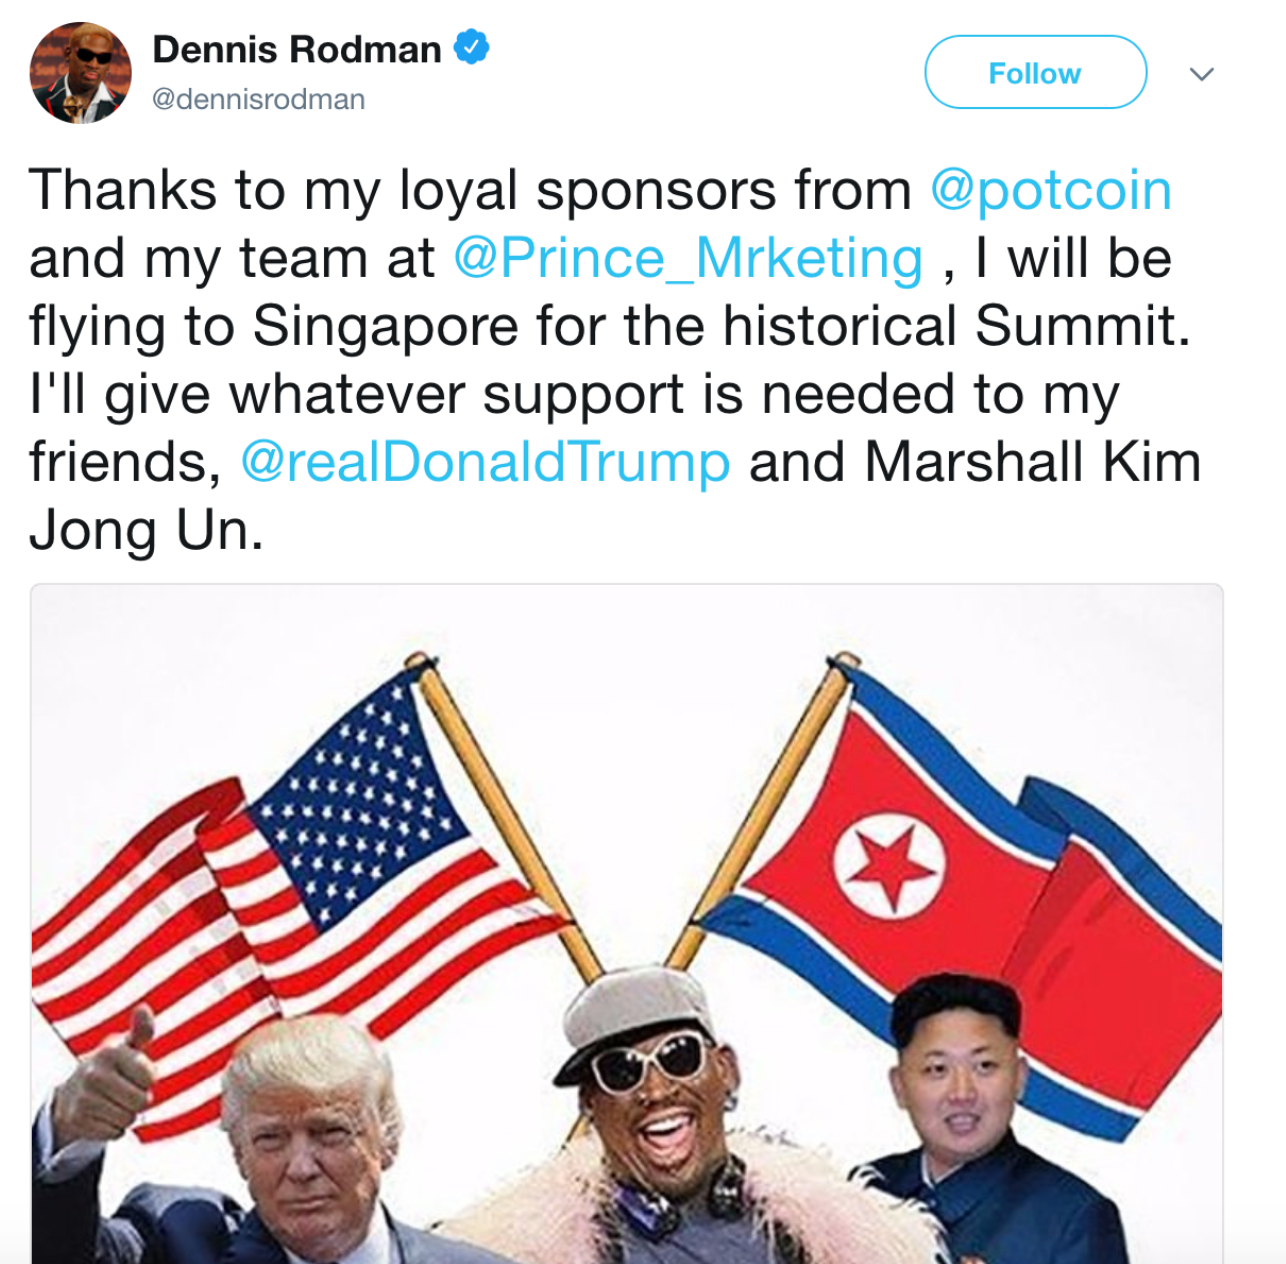Click the North Korean flag in the picture
The image size is (1286, 1264).
click(x=960, y=880)
